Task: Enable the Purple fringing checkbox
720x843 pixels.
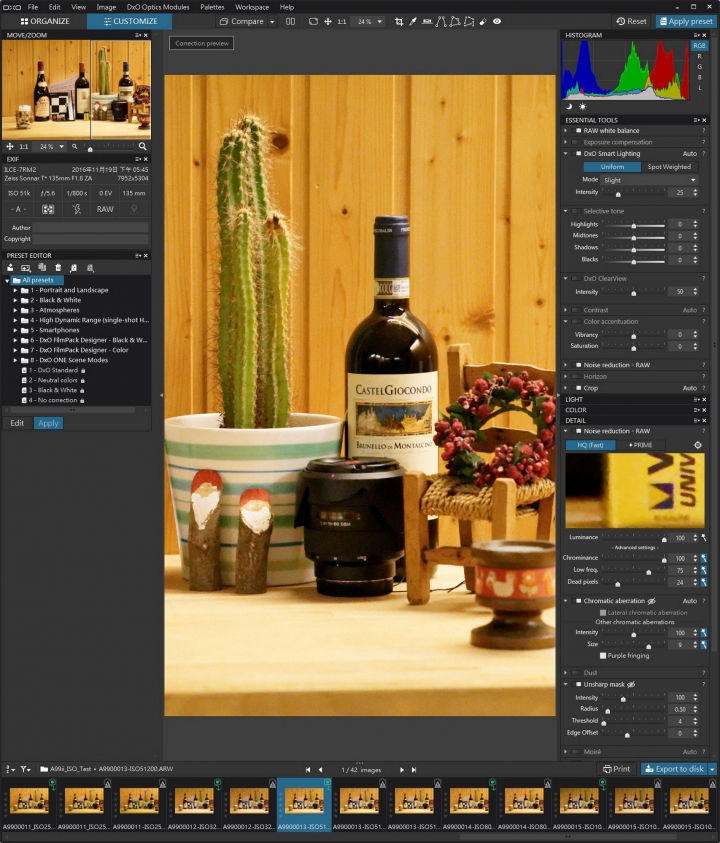Action: point(603,656)
